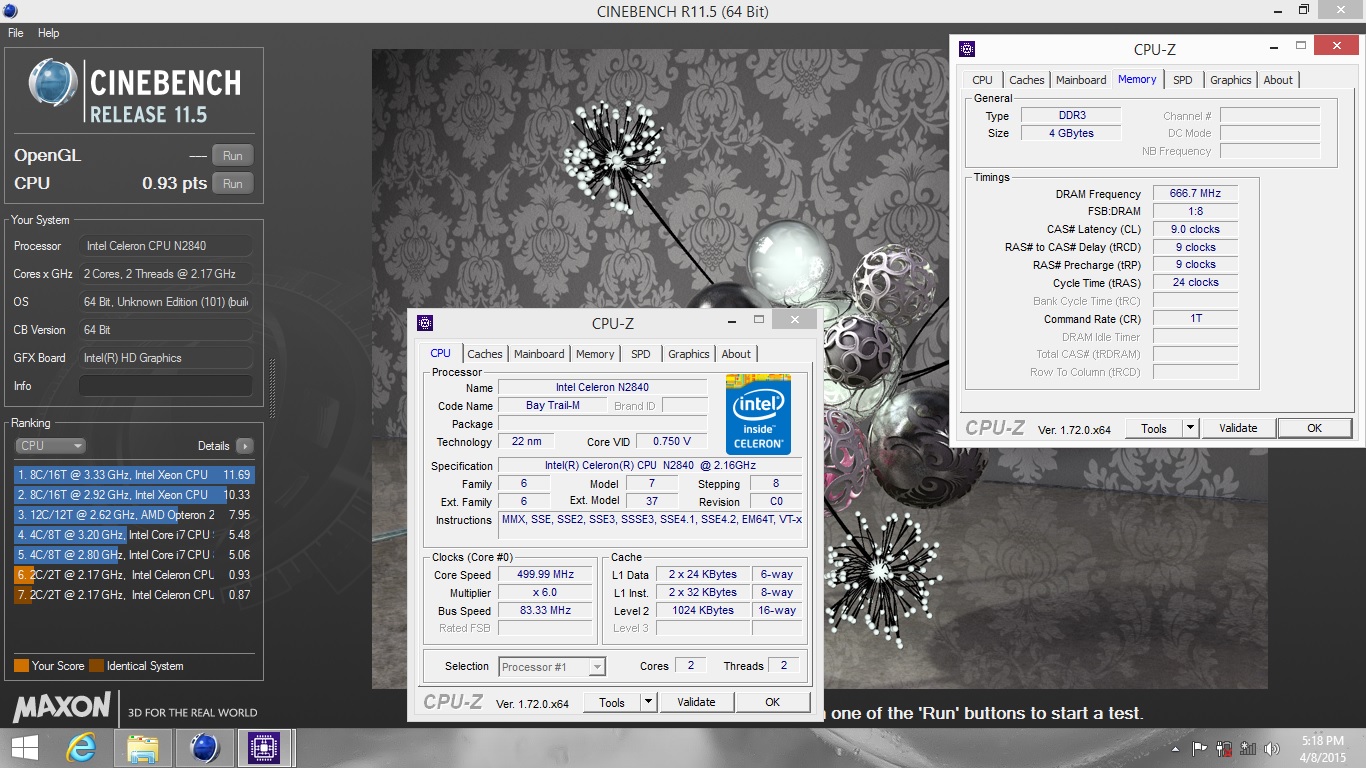Viewport: 1366px width, 768px height.
Task: Click the CAS# Latency 9.0 clocks value
Action: pyautogui.click(x=1195, y=229)
